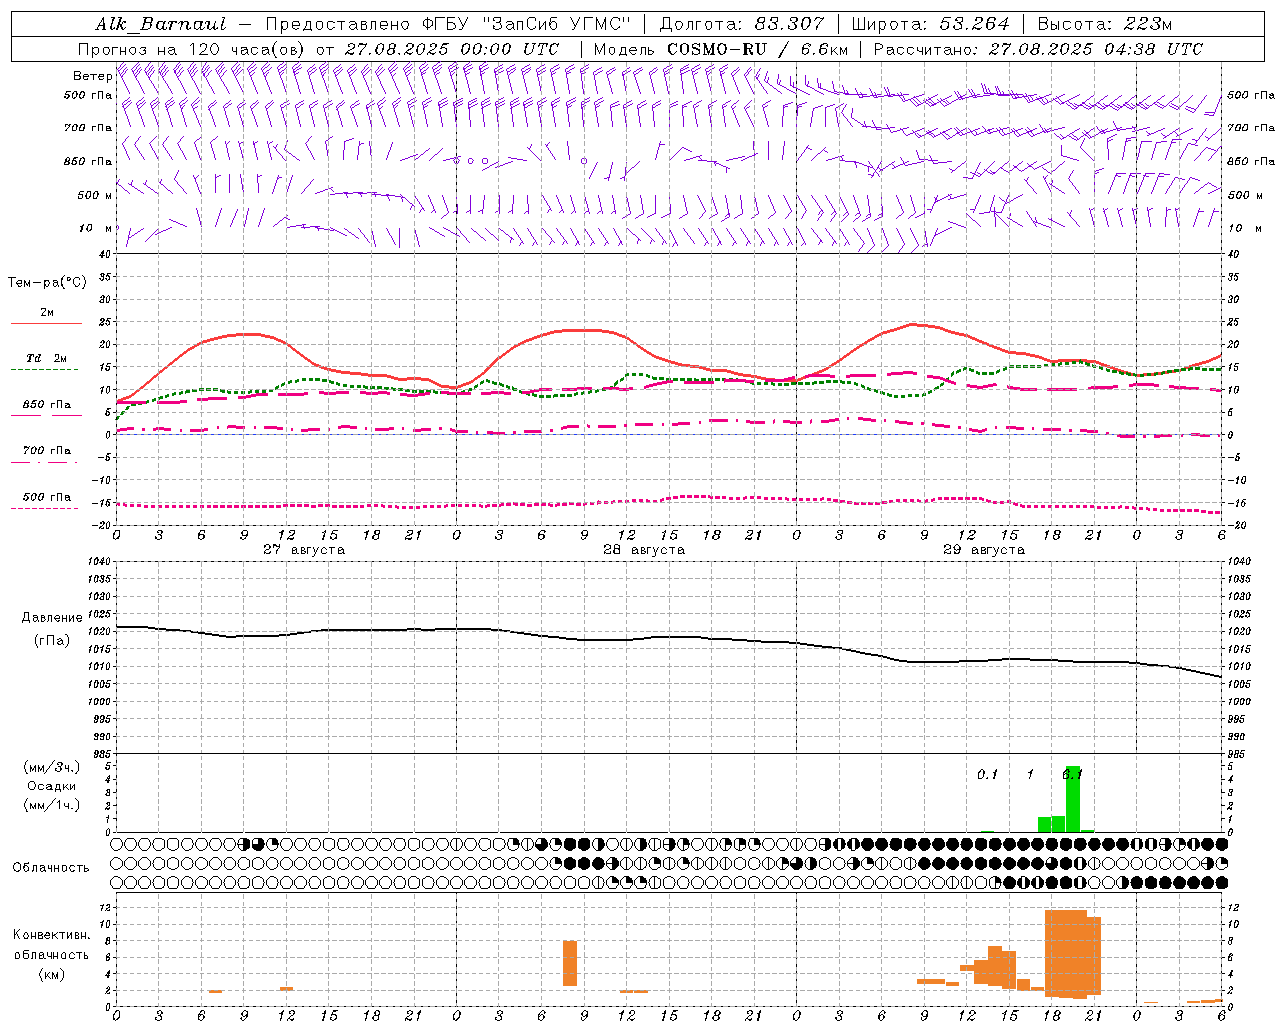Click the 'Рассчитано: 27.08.2025 04:38 UTC' timestamp
1280x1024 pixels.
[x=1038, y=49]
